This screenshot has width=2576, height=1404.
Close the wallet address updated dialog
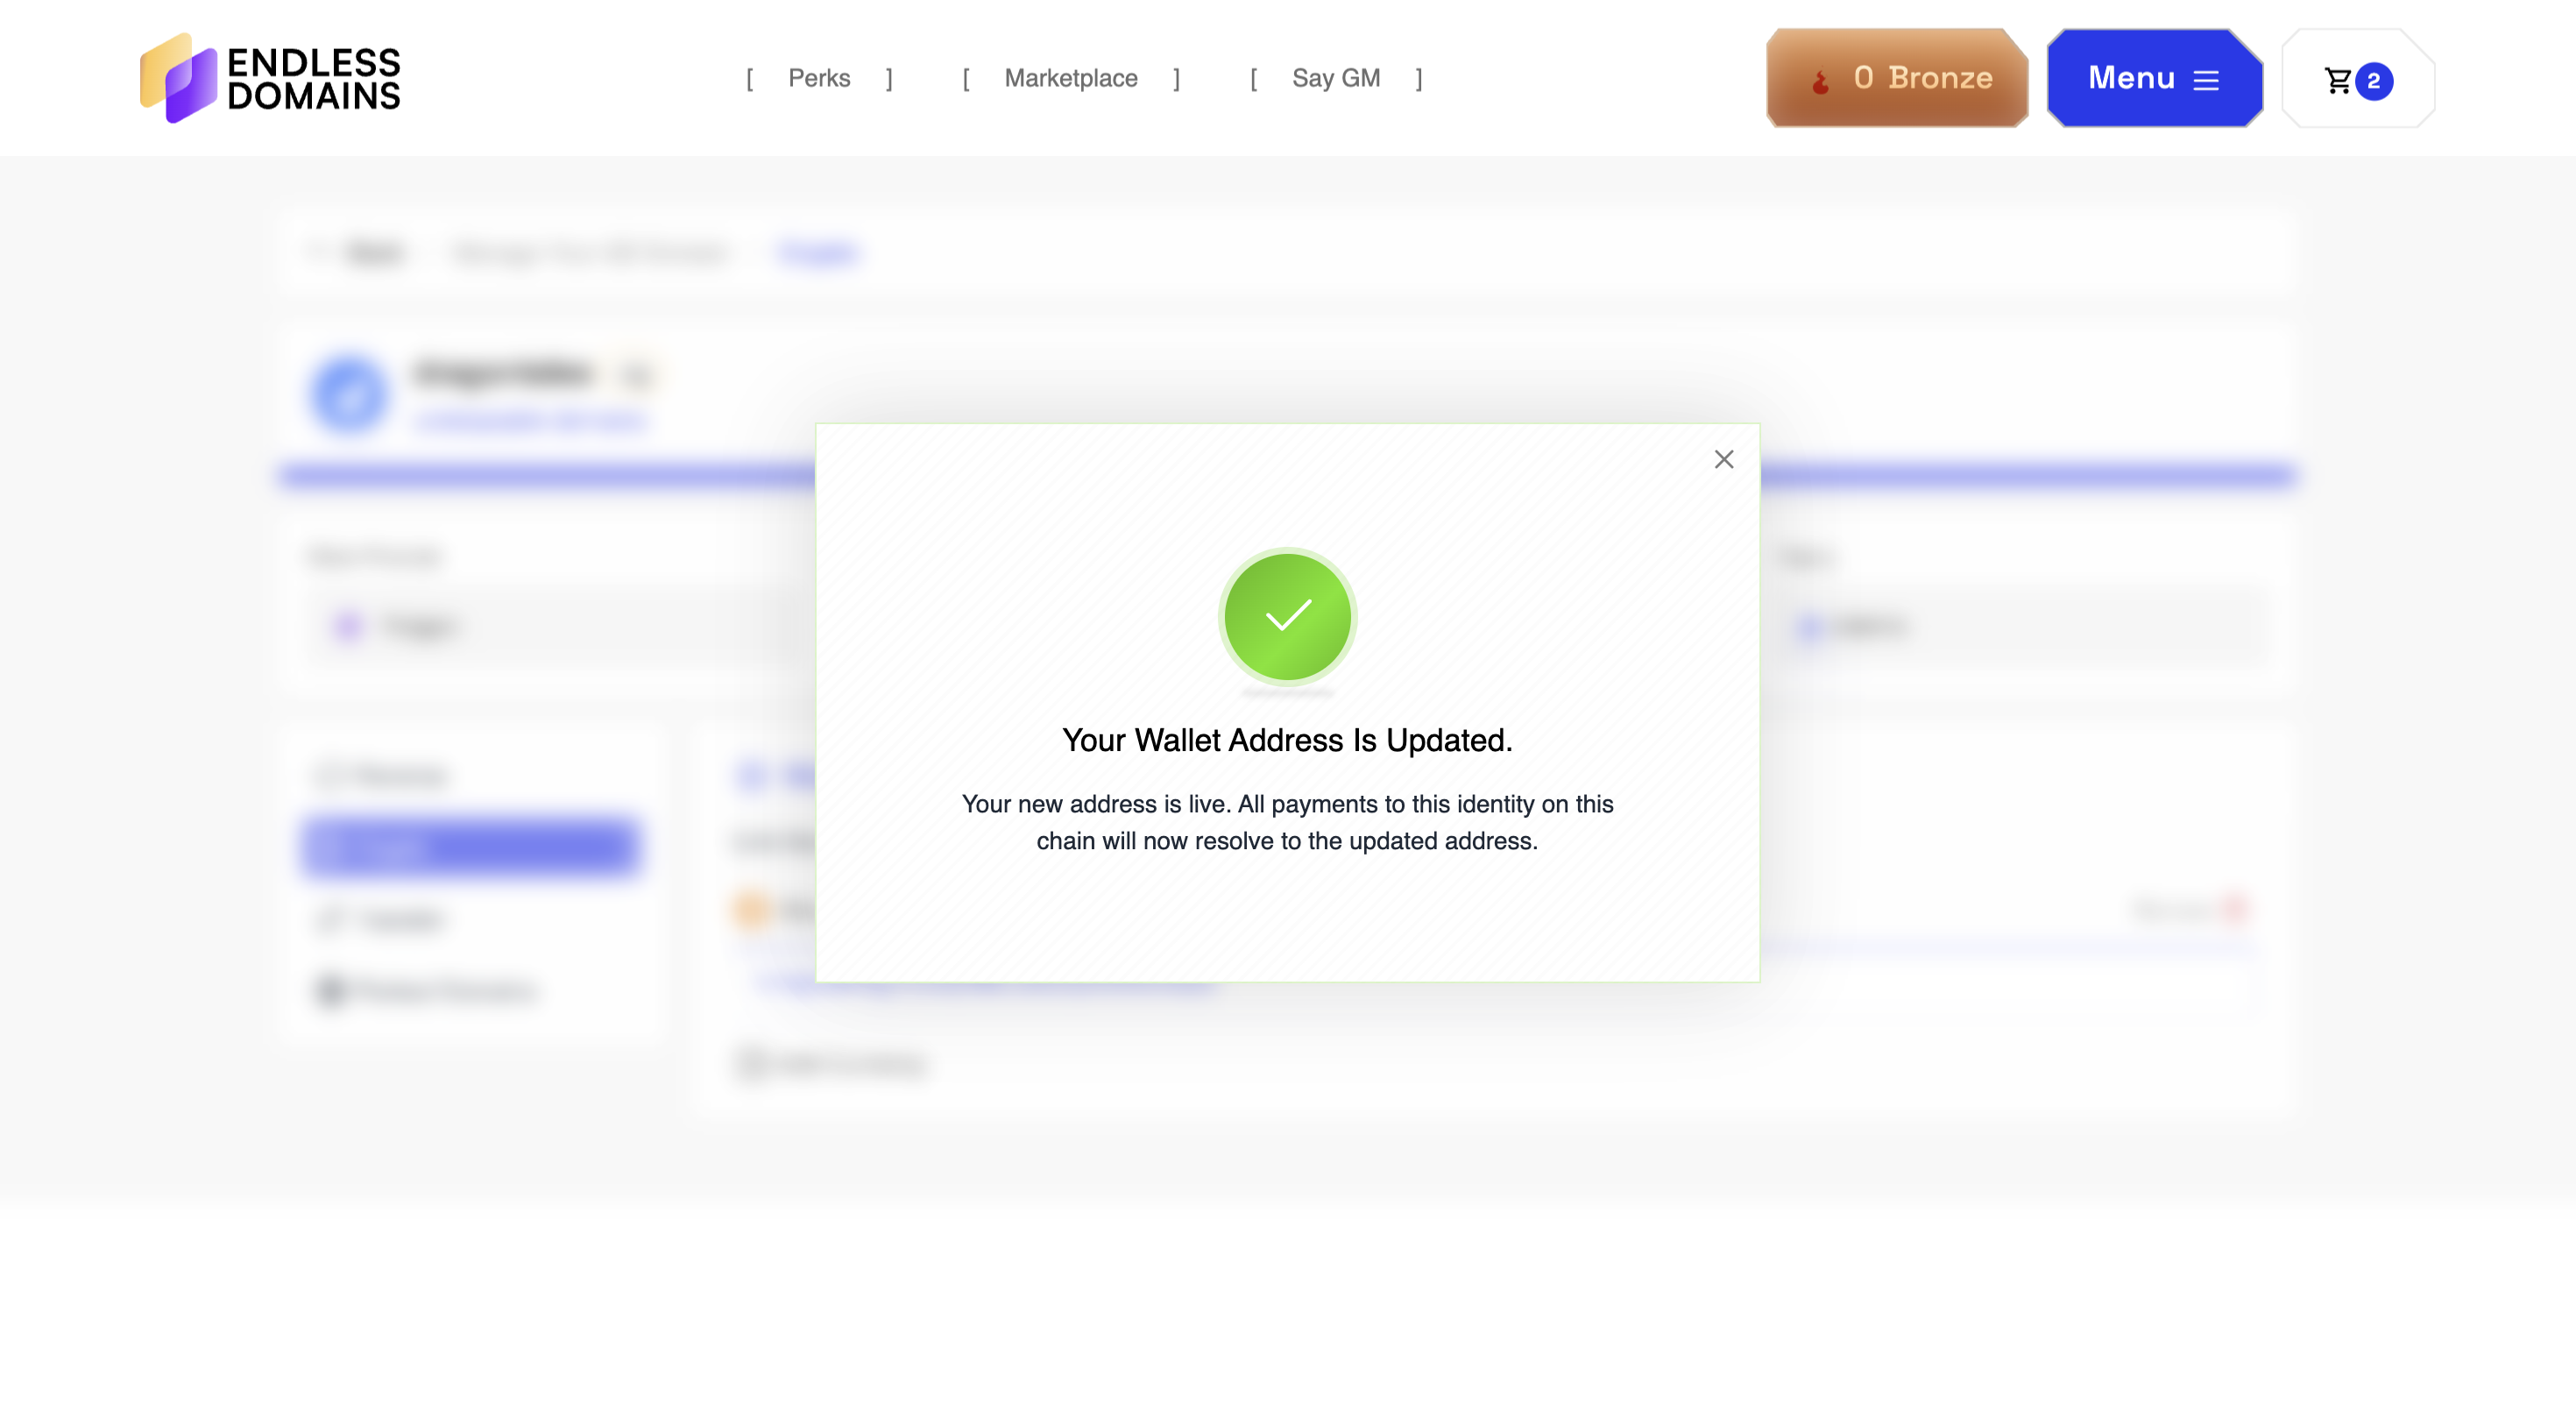click(x=1723, y=459)
